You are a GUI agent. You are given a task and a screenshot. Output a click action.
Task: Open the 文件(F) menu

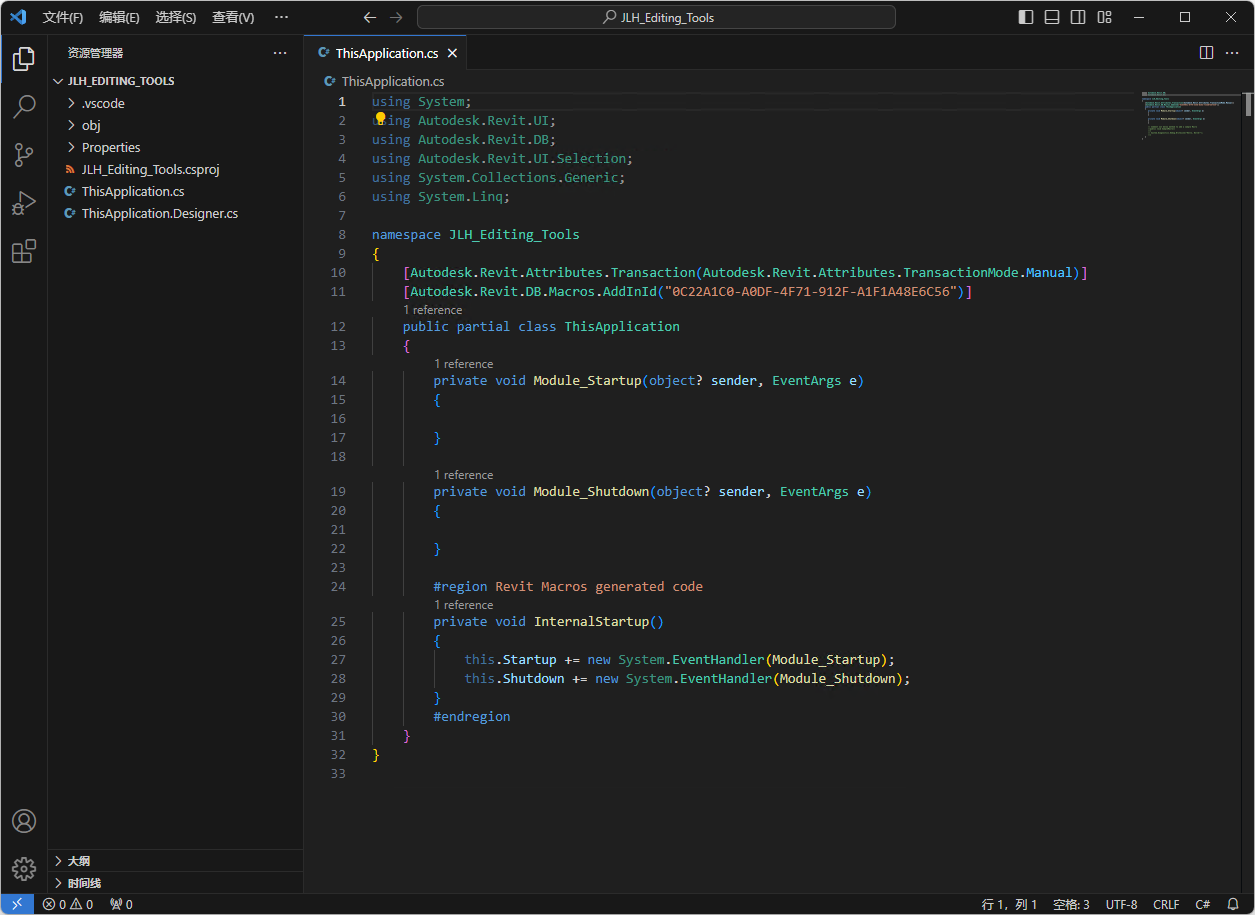coord(63,17)
